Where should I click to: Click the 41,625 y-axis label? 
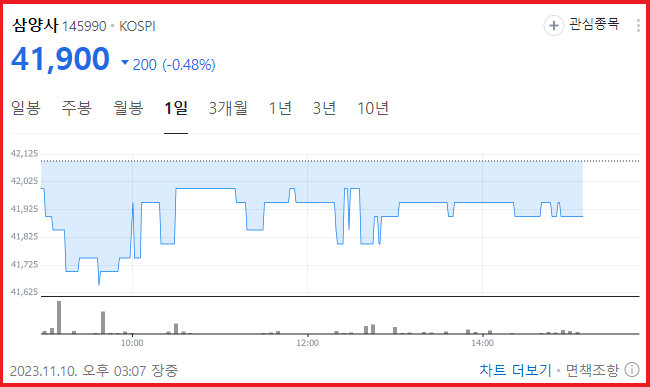tap(24, 292)
